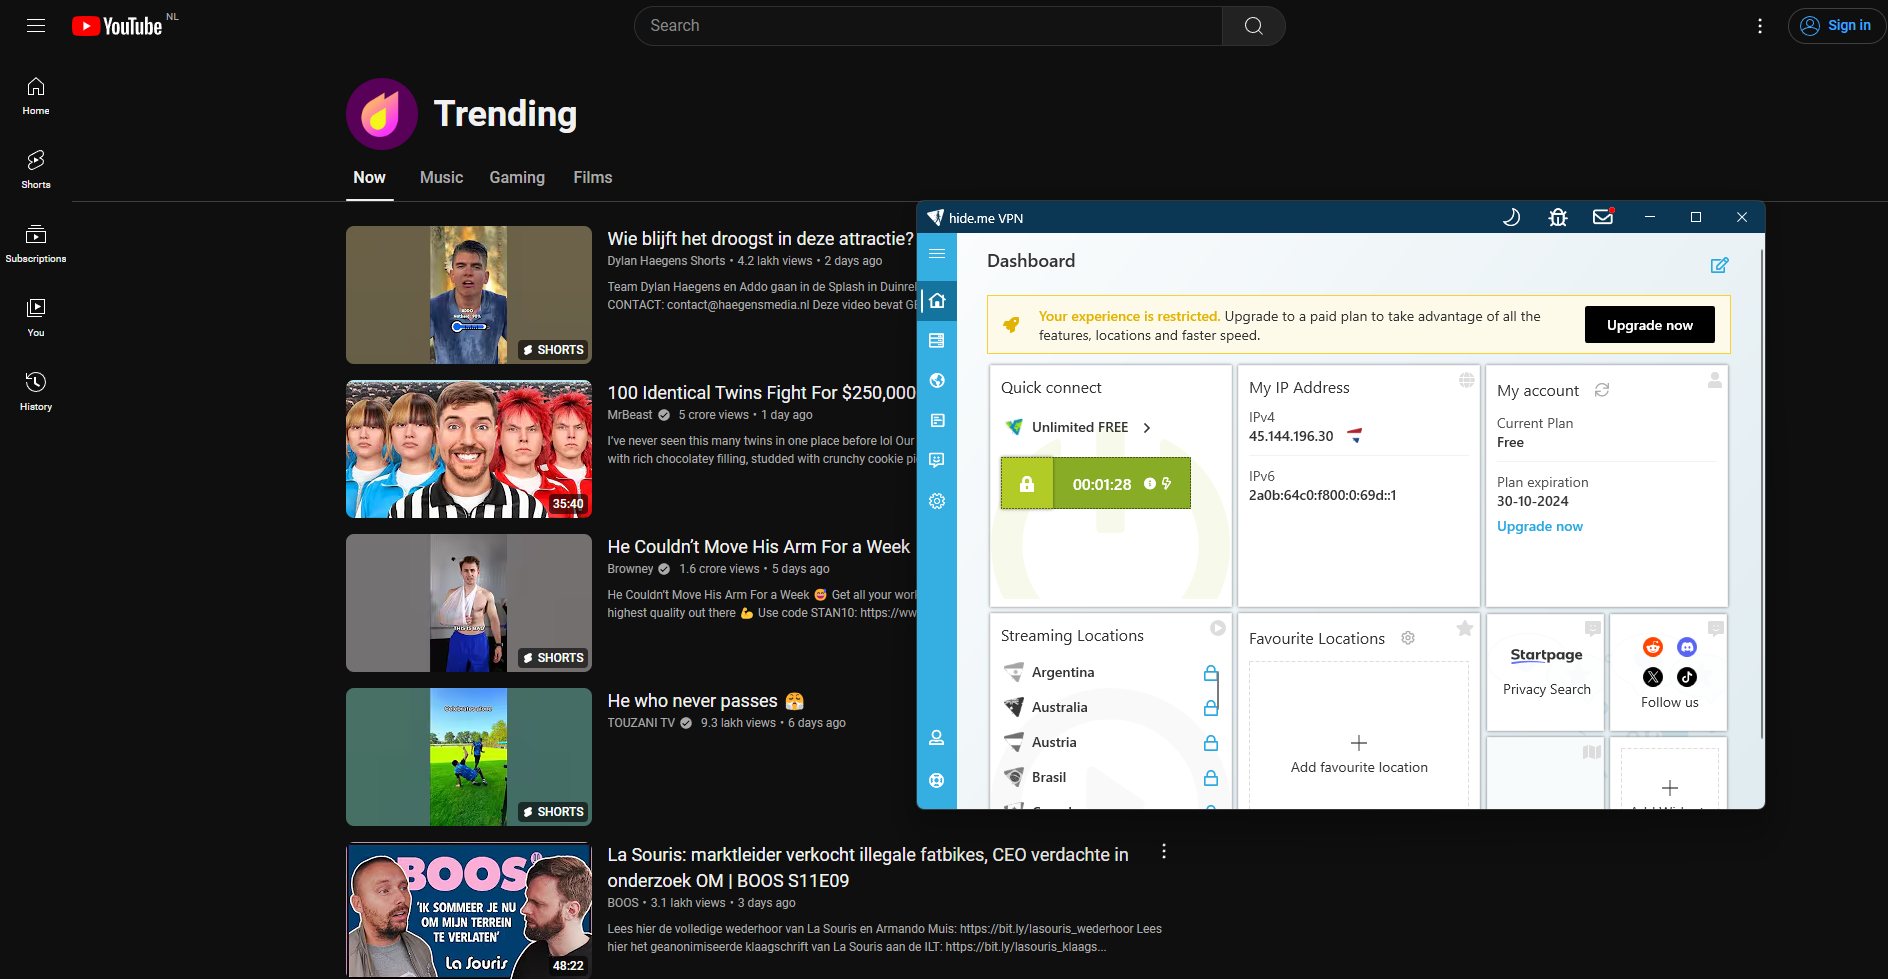Select hide.me Dashboard home icon

tap(937, 300)
